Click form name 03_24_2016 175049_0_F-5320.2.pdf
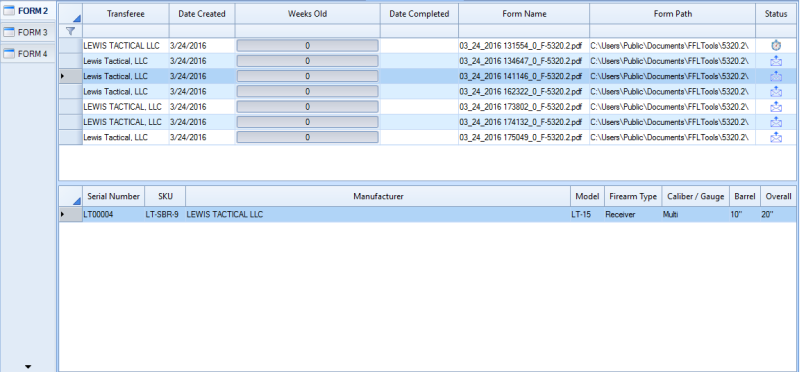Image resolution: width=800 pixels, height=372 pixels. pos(520,137)
